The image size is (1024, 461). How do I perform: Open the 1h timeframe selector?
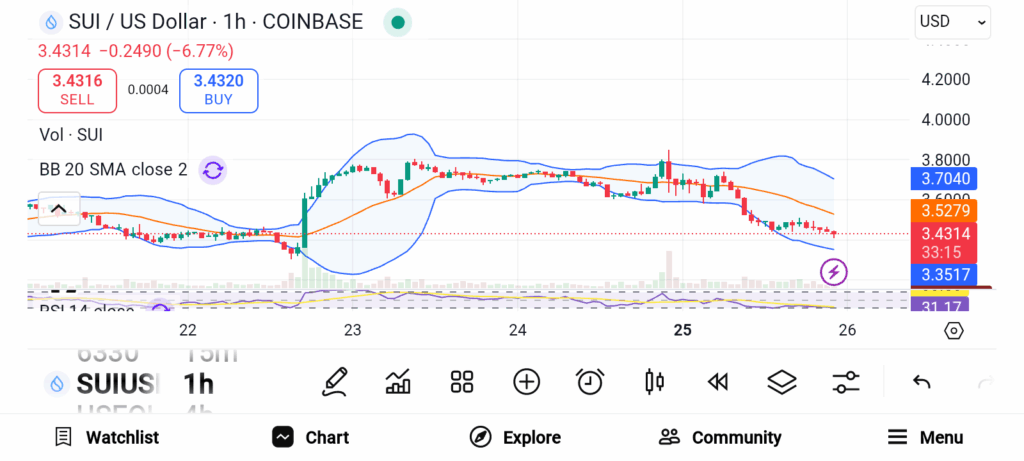point(198,383)
